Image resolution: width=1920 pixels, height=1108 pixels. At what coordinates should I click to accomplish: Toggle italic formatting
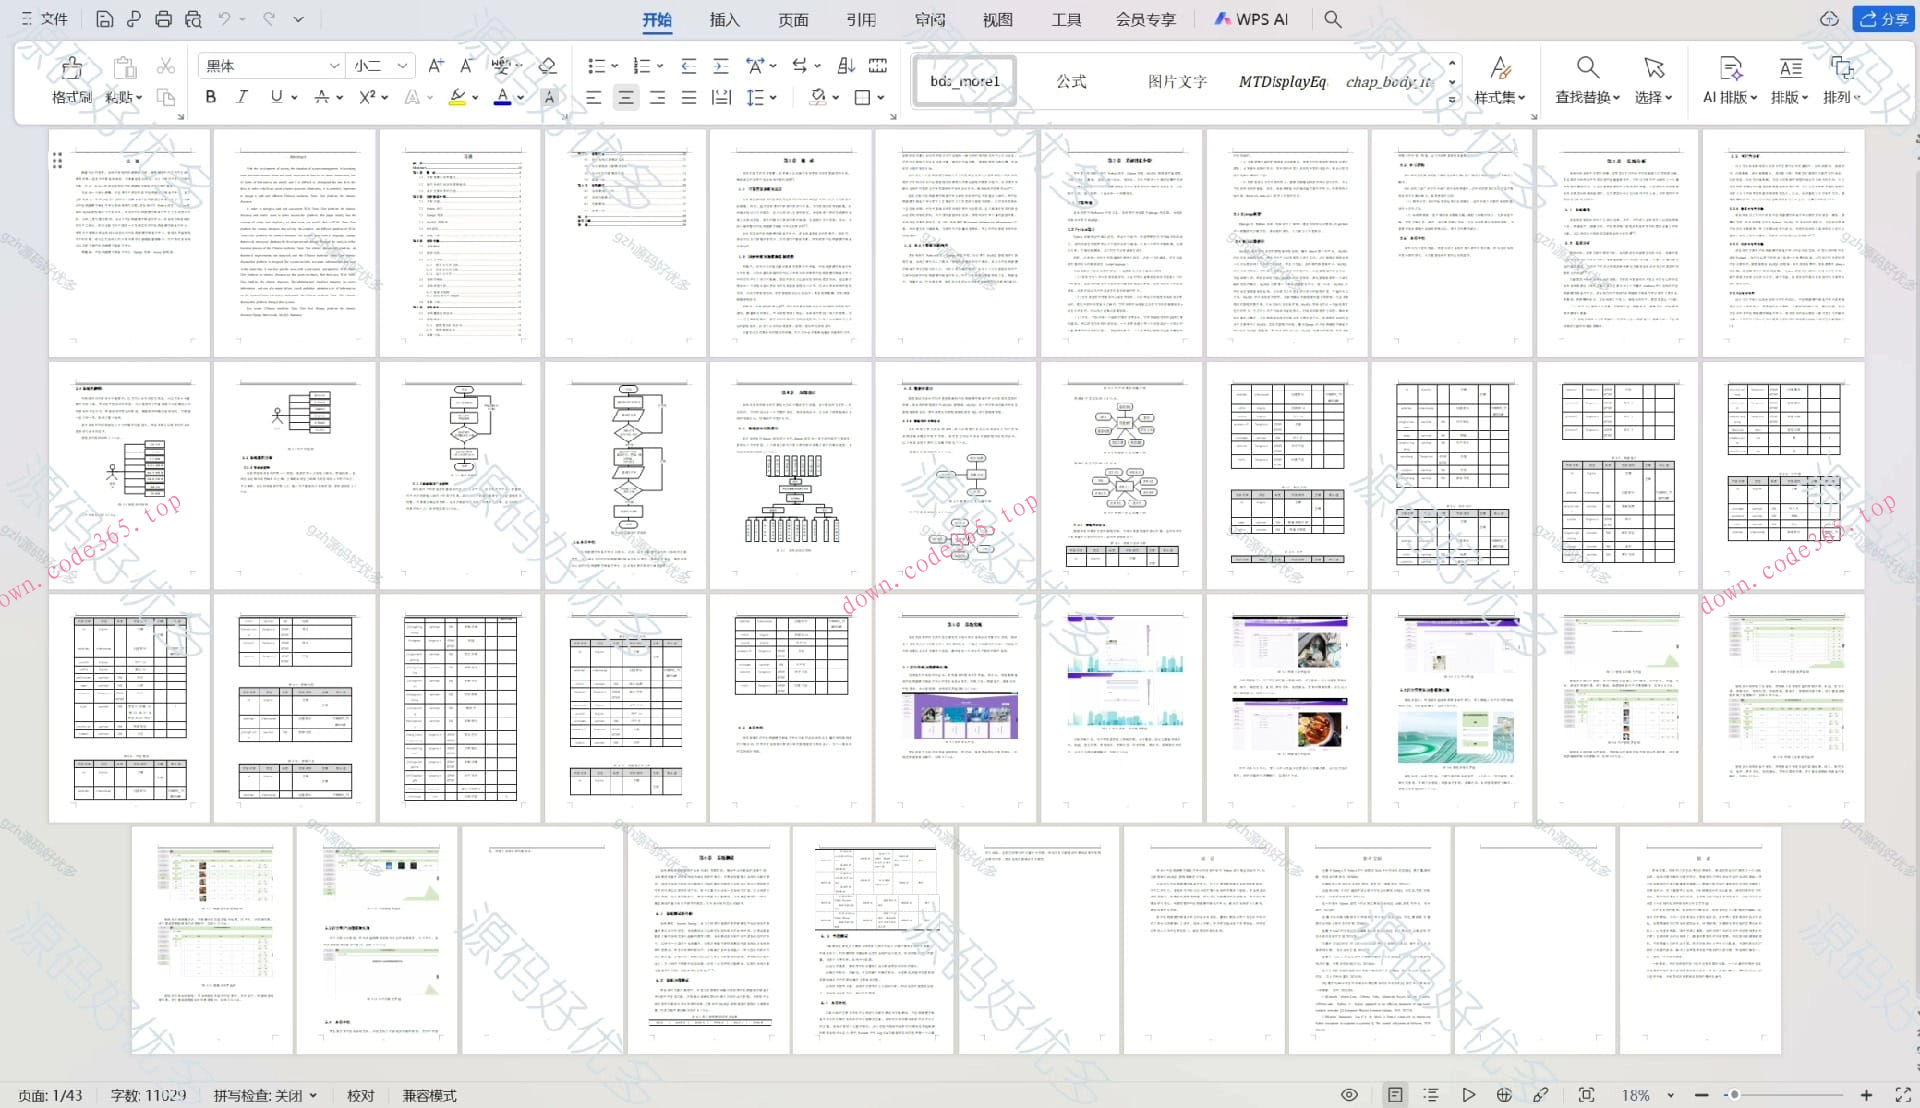(x=242, y=97)
